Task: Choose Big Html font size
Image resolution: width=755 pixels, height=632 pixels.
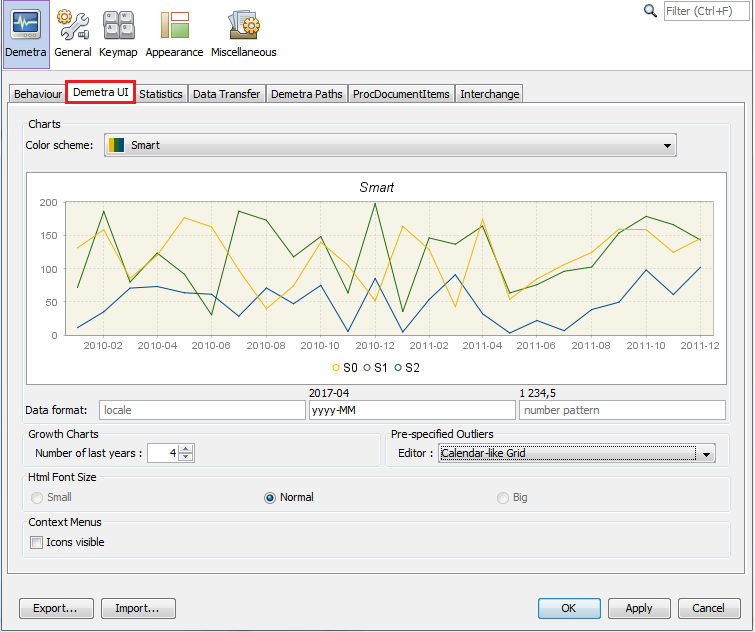Action: click(503, 497)
